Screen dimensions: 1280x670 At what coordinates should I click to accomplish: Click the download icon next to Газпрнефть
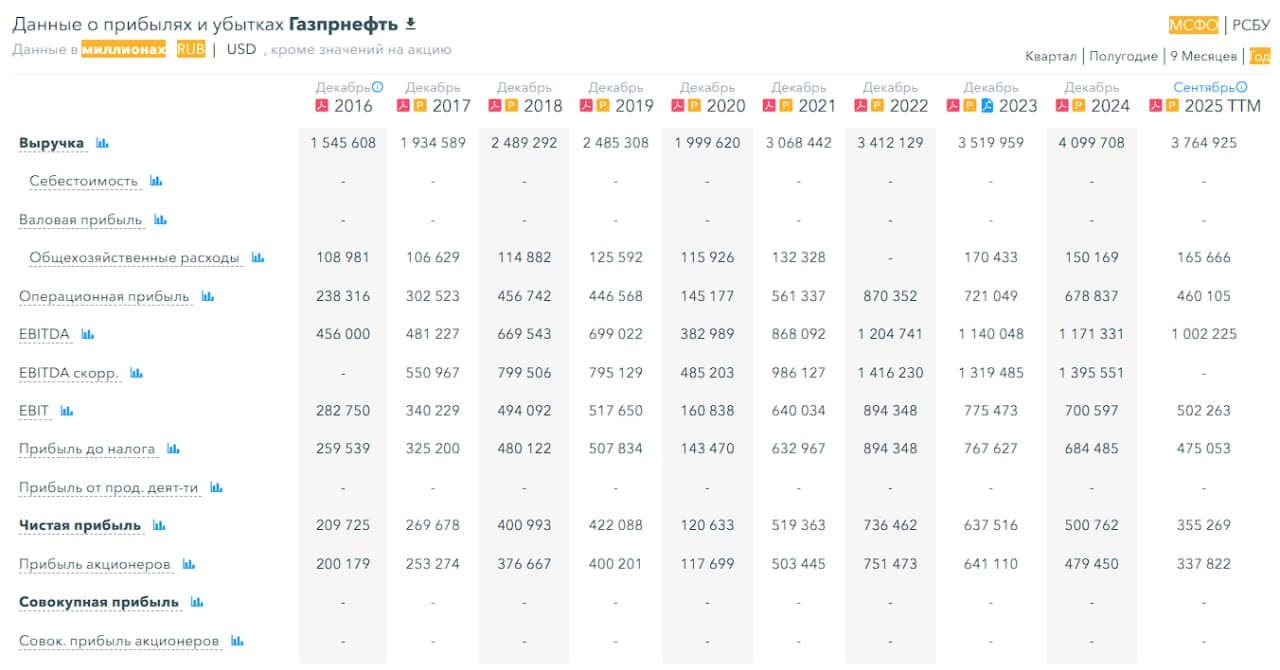point(410,24)
